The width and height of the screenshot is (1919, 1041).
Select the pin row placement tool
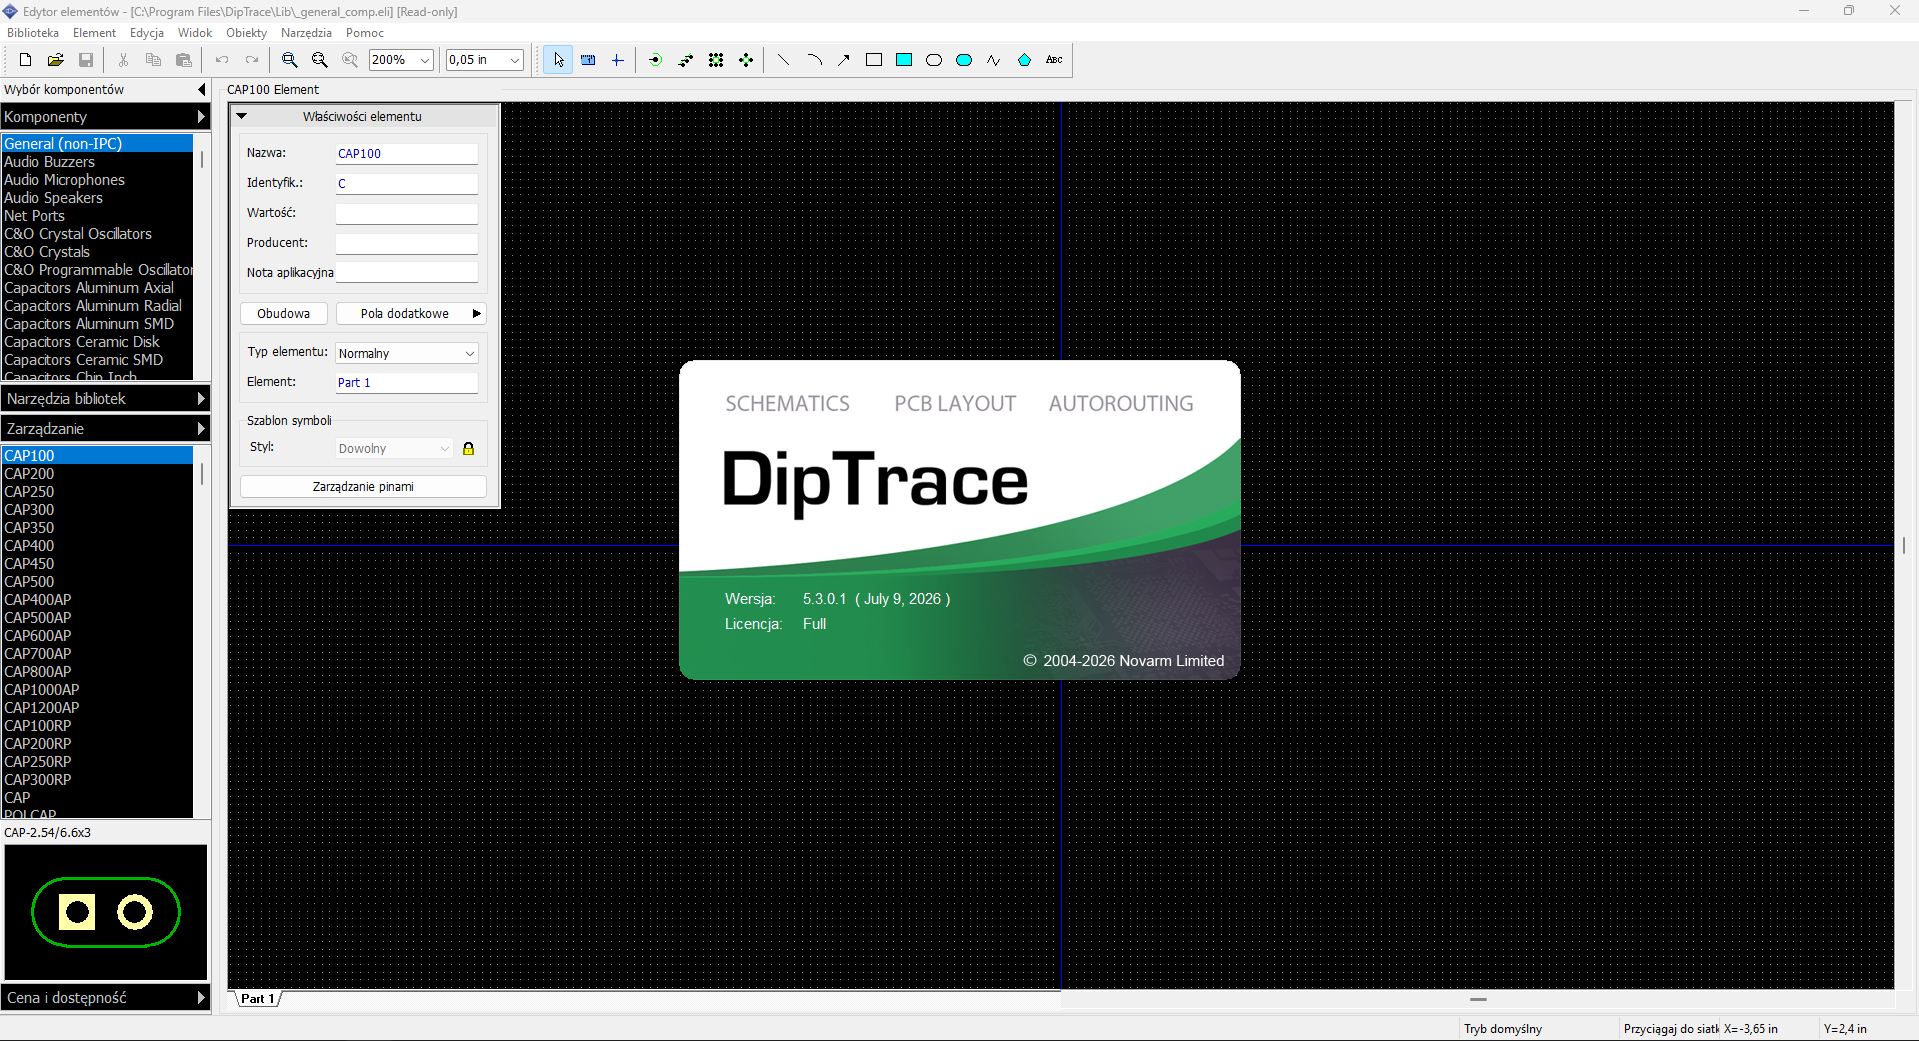pos(686,60)
